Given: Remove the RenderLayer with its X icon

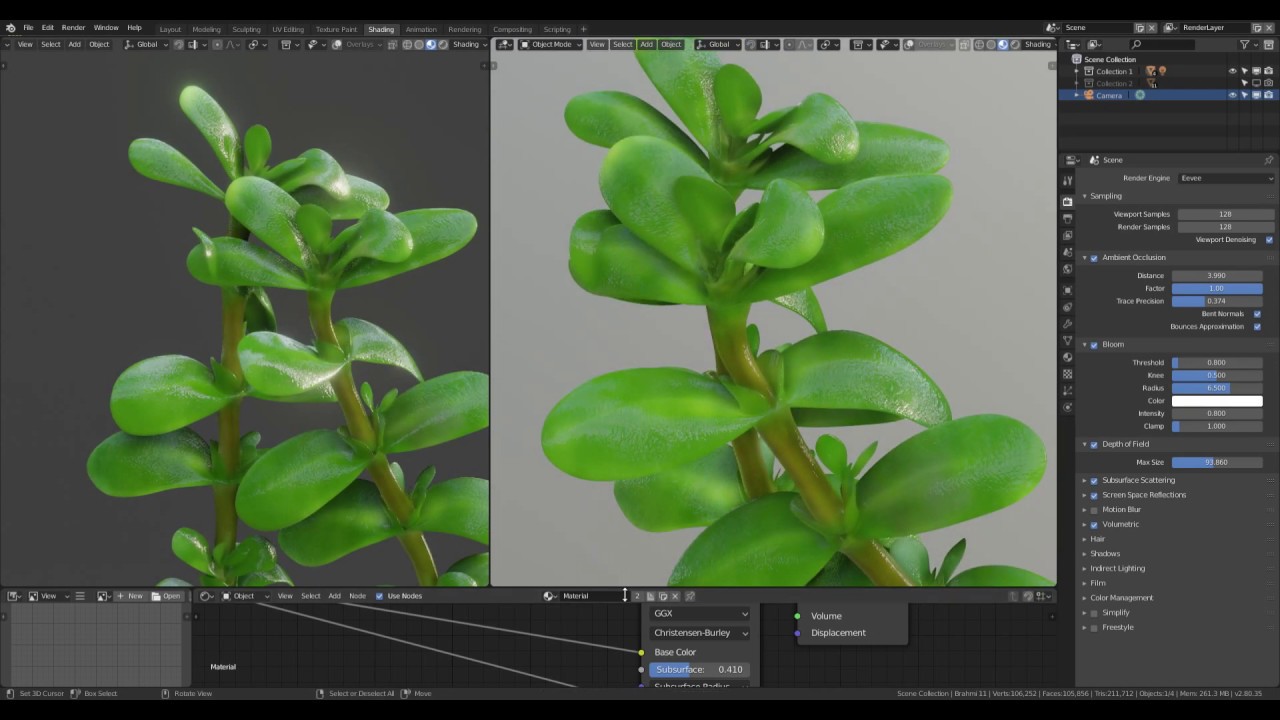Looking at the screenshot, I should point(1269,28).
